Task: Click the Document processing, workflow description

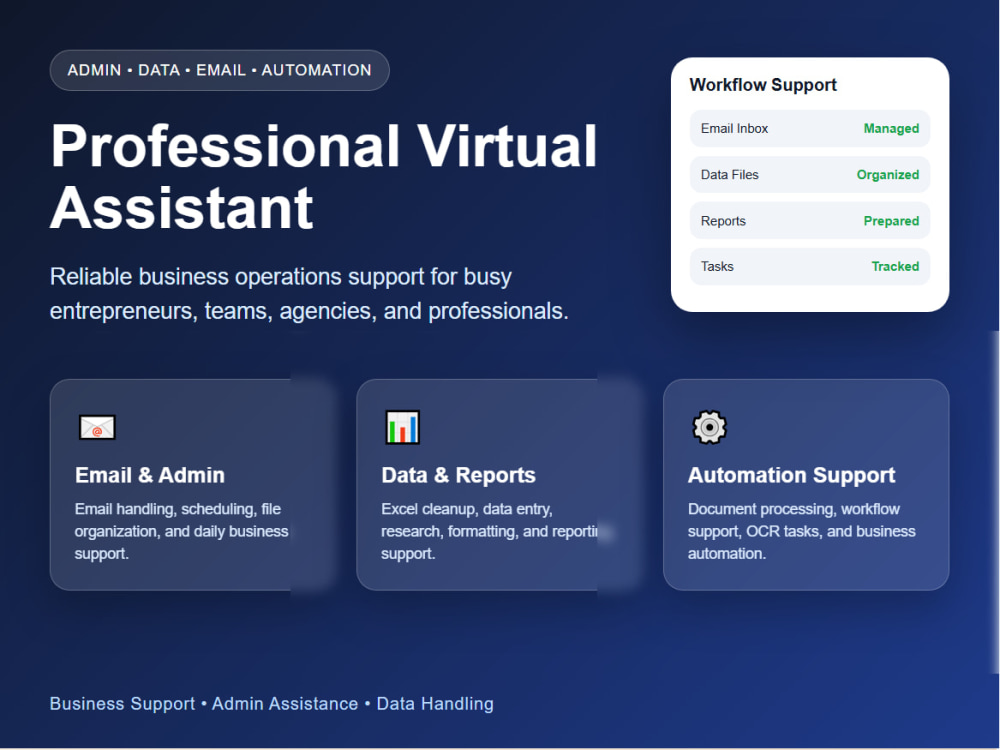Action: (x=802, y=531)
